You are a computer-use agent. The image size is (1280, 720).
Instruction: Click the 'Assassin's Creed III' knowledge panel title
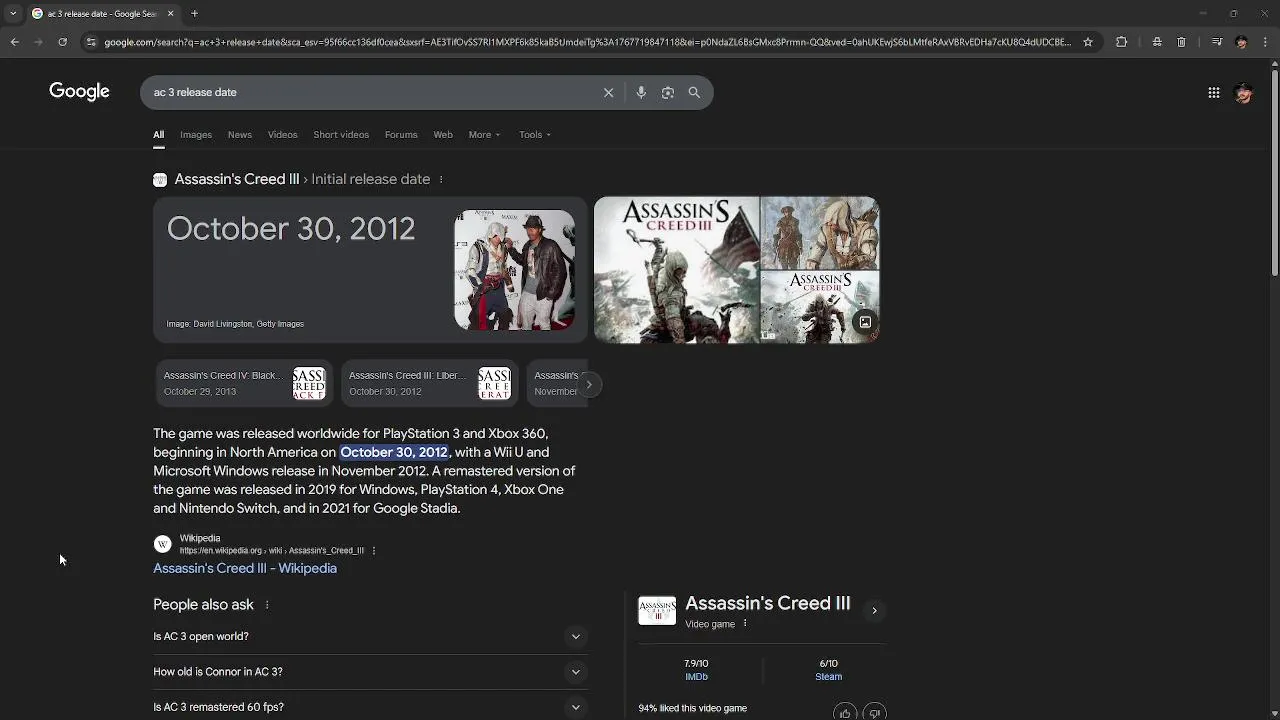[768, 603]
